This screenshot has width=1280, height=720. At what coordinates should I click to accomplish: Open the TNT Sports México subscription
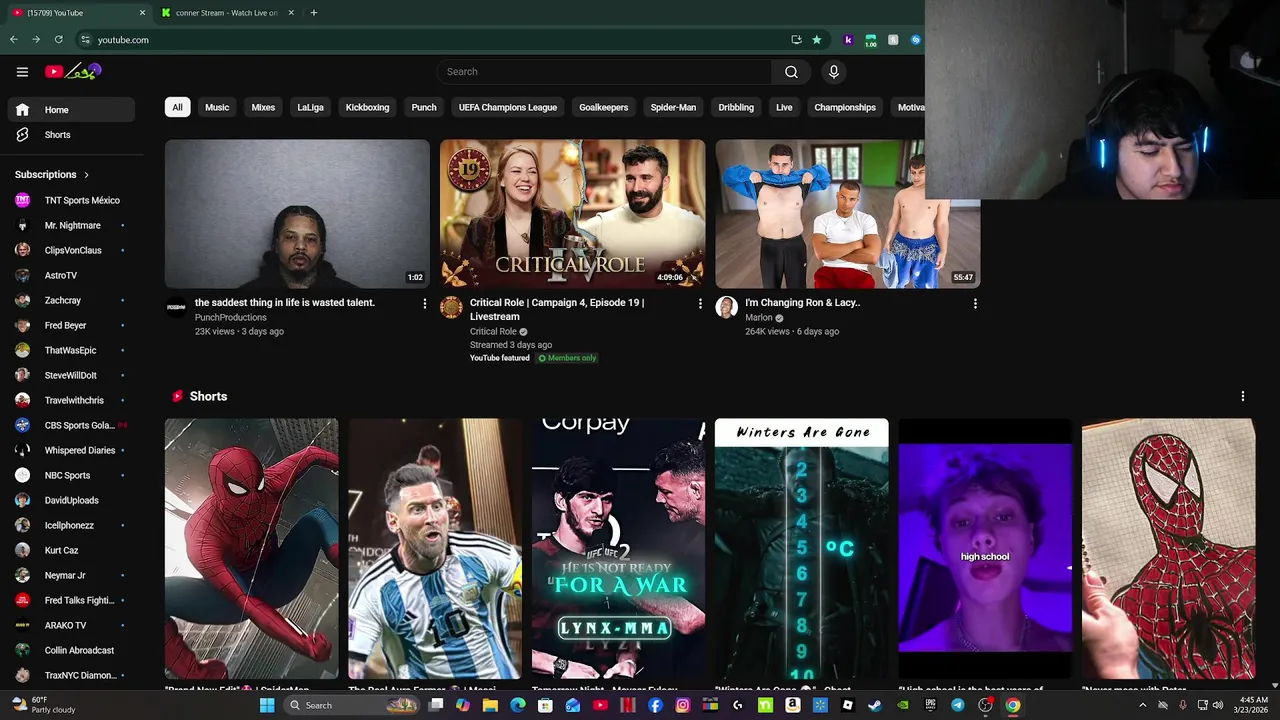(71, 200)
